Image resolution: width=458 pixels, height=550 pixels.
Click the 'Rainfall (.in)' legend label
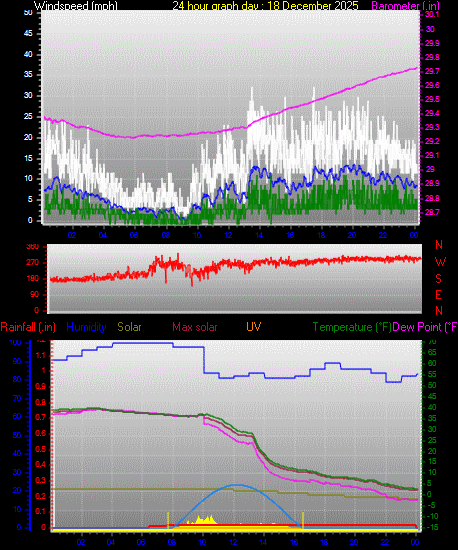point(28,327)
